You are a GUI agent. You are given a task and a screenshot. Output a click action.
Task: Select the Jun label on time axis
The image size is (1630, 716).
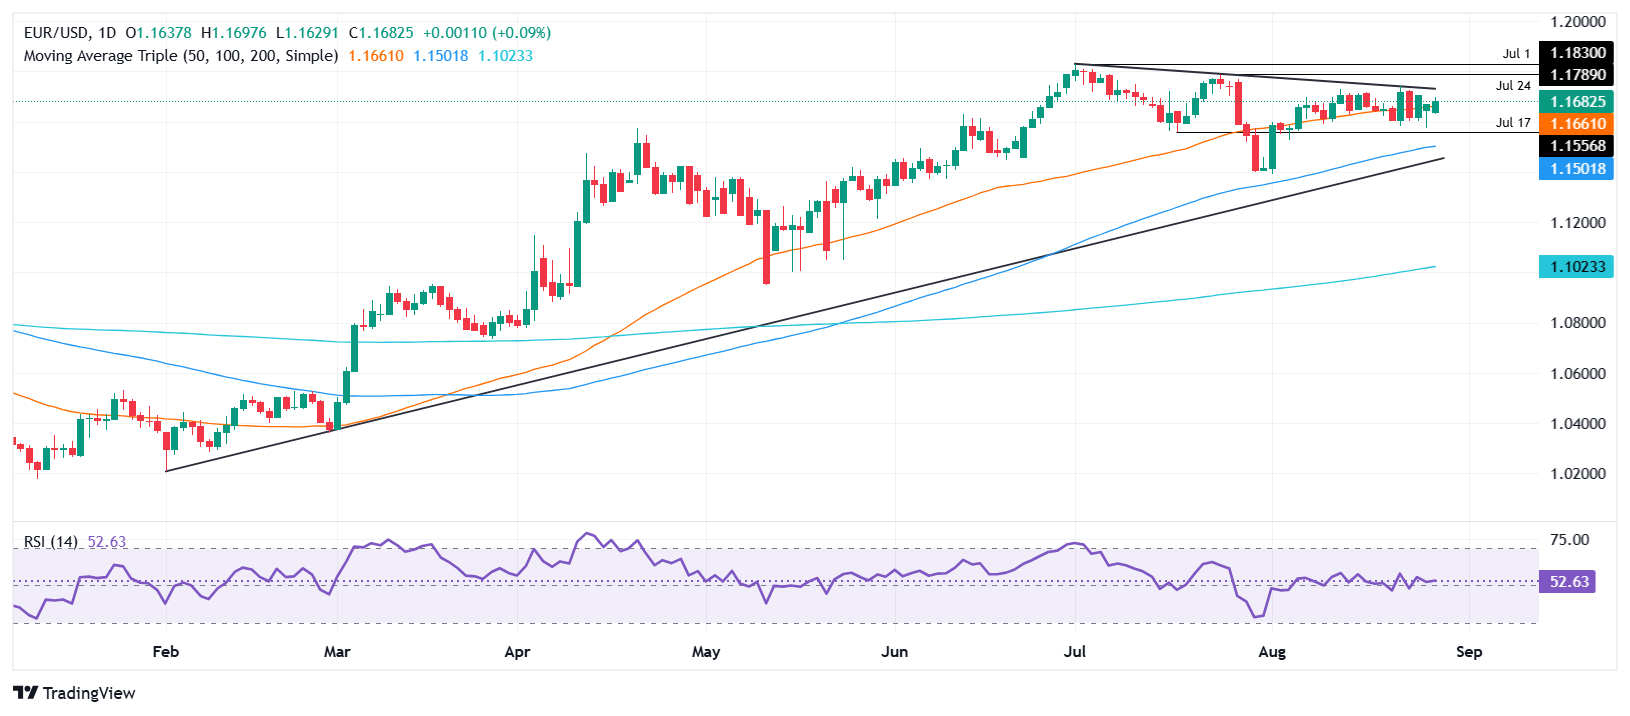[x=894, y=652]
